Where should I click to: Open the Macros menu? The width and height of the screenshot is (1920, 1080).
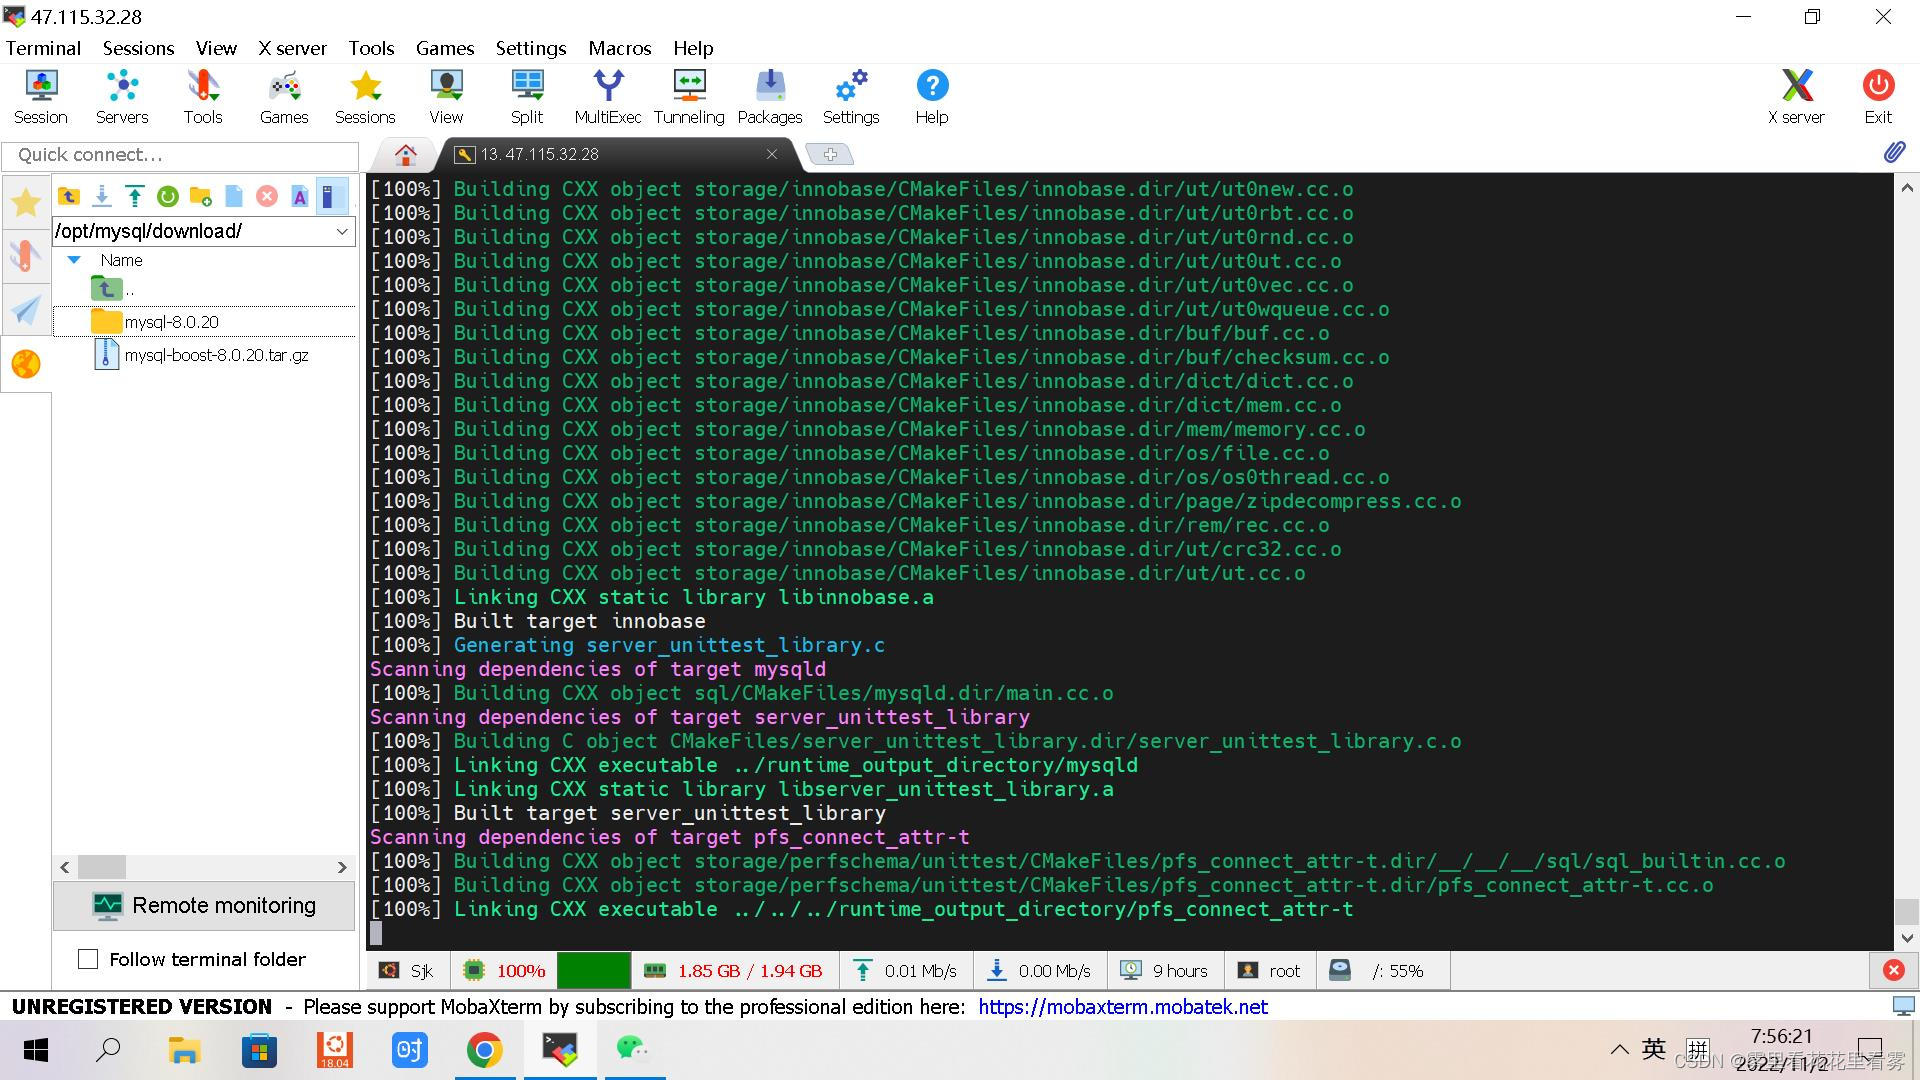[x=620, y=48]
